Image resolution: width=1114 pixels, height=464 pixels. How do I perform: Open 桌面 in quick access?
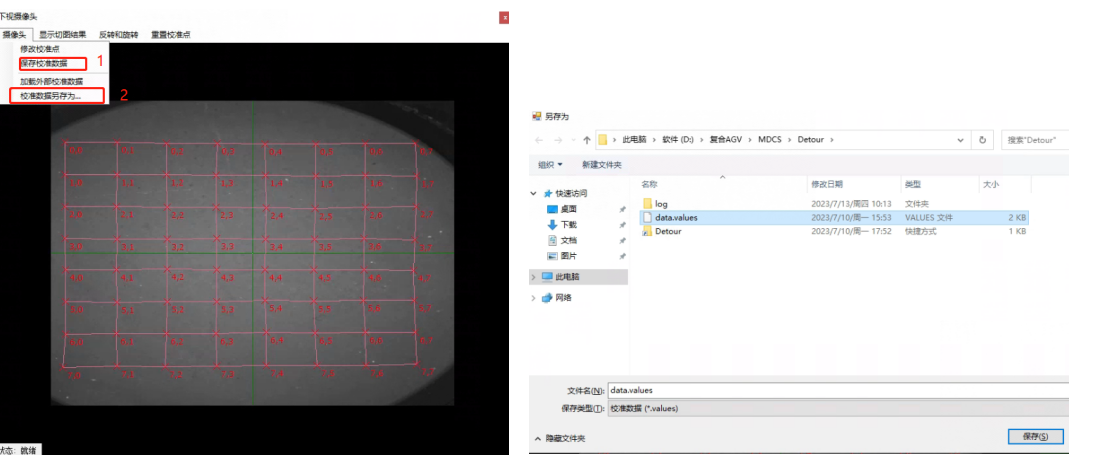point(568,210)
